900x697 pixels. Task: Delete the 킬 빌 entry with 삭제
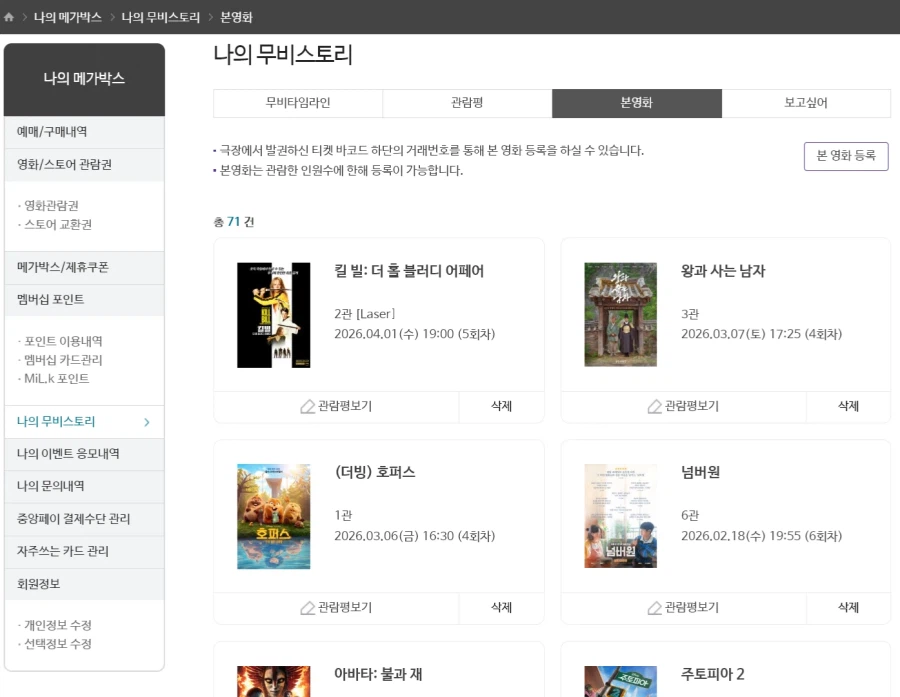501,406
